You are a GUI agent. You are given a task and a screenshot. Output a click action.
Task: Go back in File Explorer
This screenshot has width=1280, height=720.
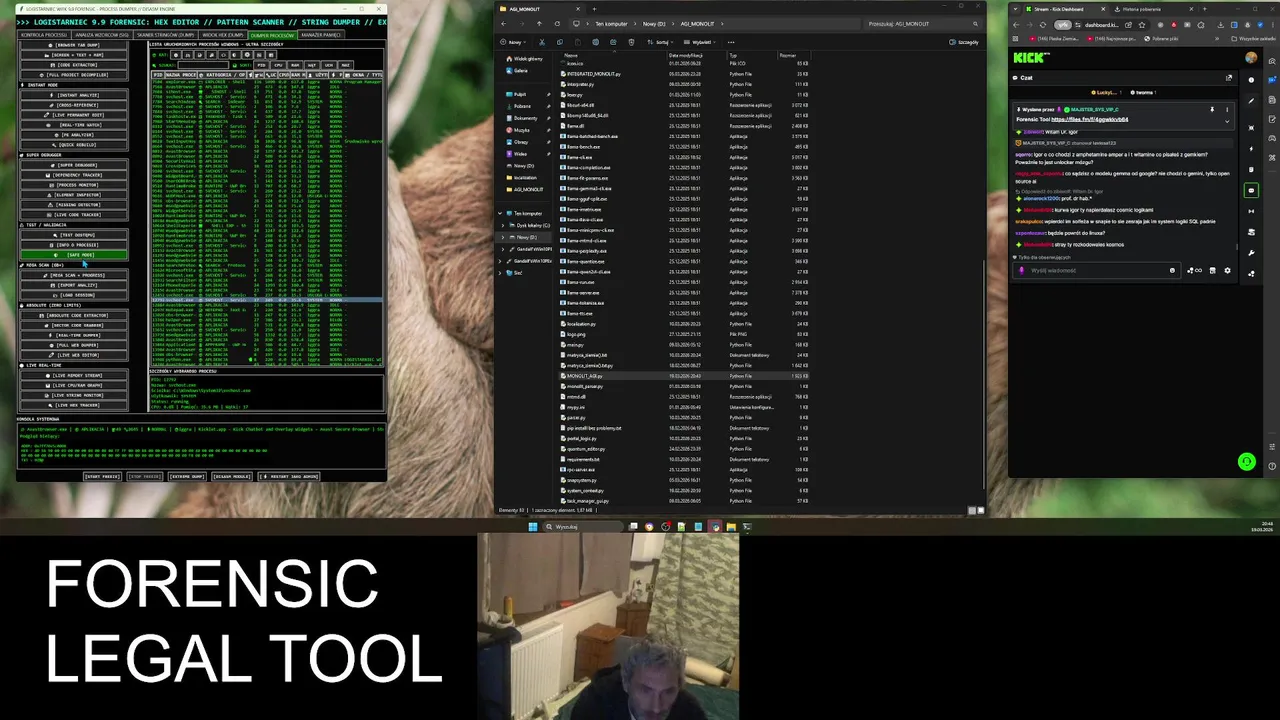(x=503, y=23)
